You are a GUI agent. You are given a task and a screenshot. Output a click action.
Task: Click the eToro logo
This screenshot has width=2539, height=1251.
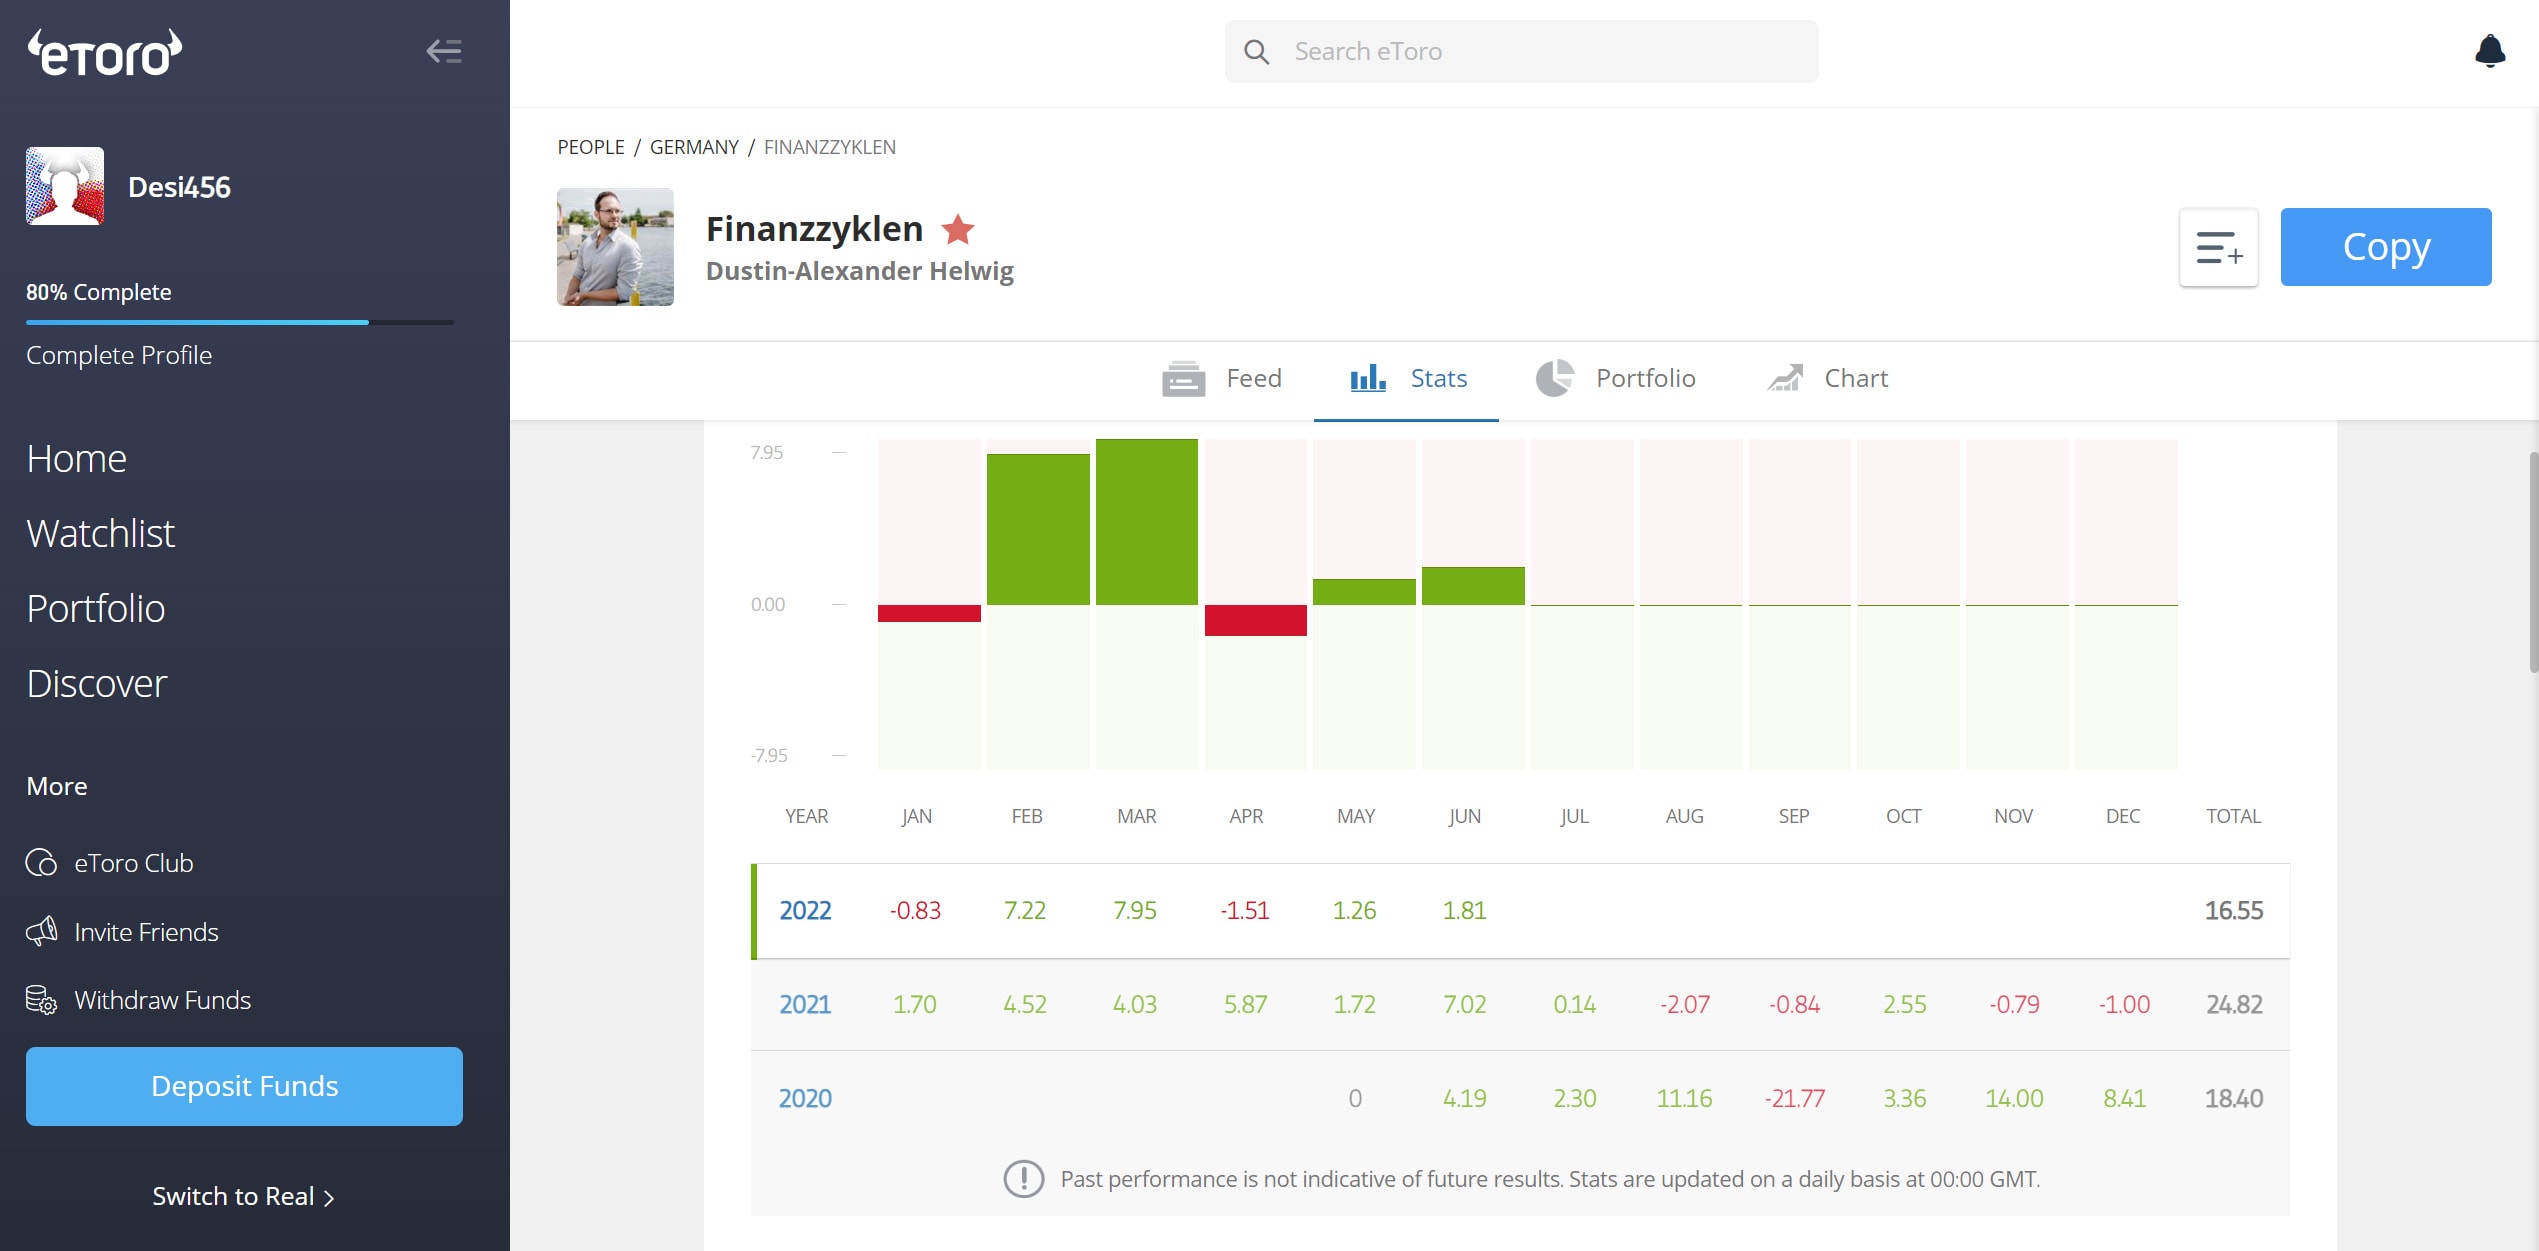coord(105,53)
